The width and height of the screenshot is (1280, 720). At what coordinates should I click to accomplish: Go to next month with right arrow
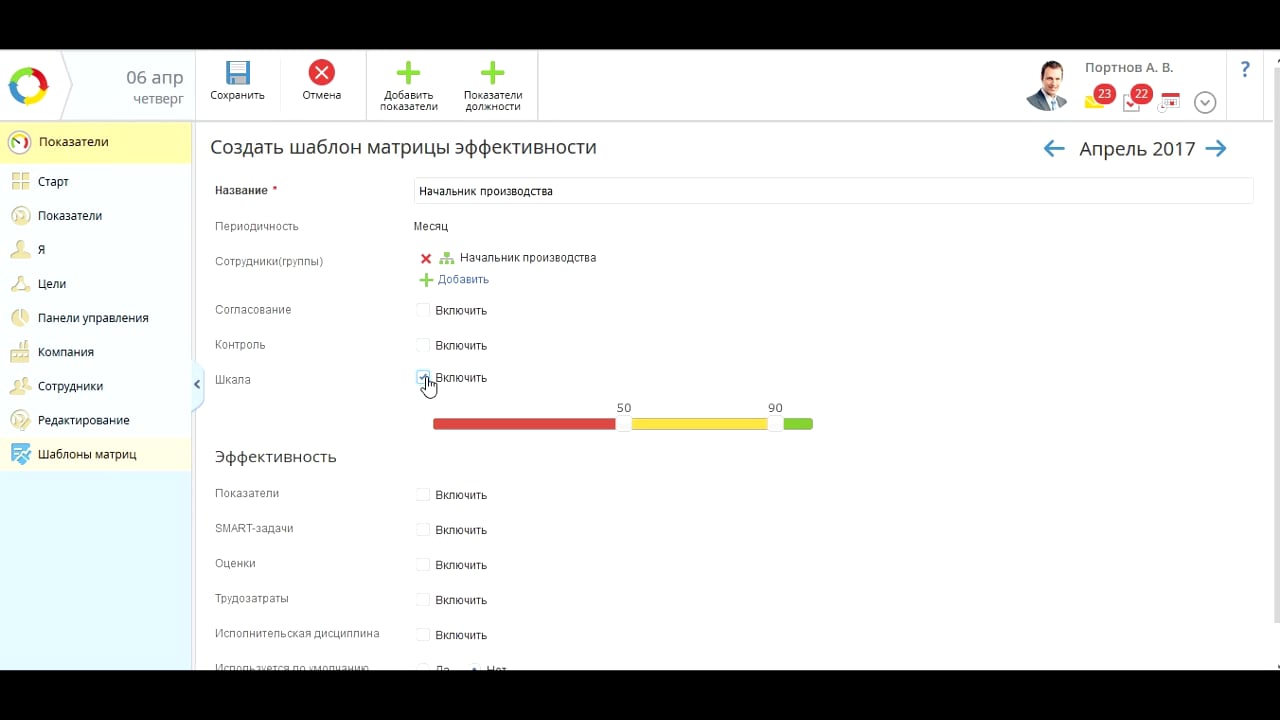[1216, 149]
